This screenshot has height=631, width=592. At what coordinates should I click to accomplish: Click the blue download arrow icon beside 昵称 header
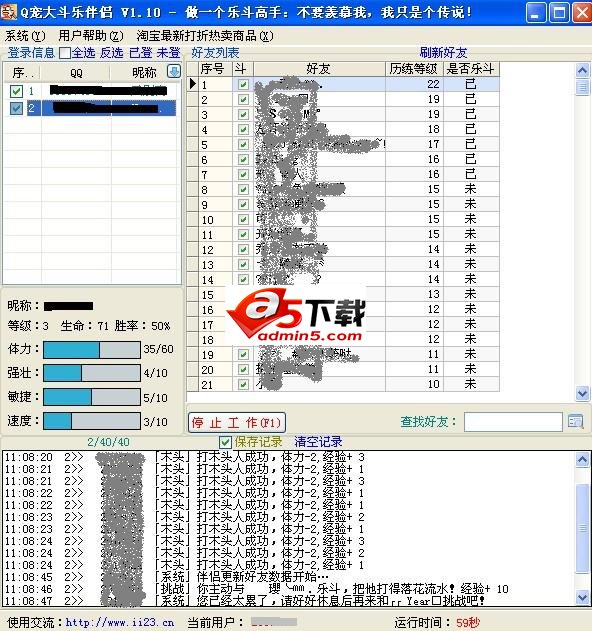[x=174, y=72]
